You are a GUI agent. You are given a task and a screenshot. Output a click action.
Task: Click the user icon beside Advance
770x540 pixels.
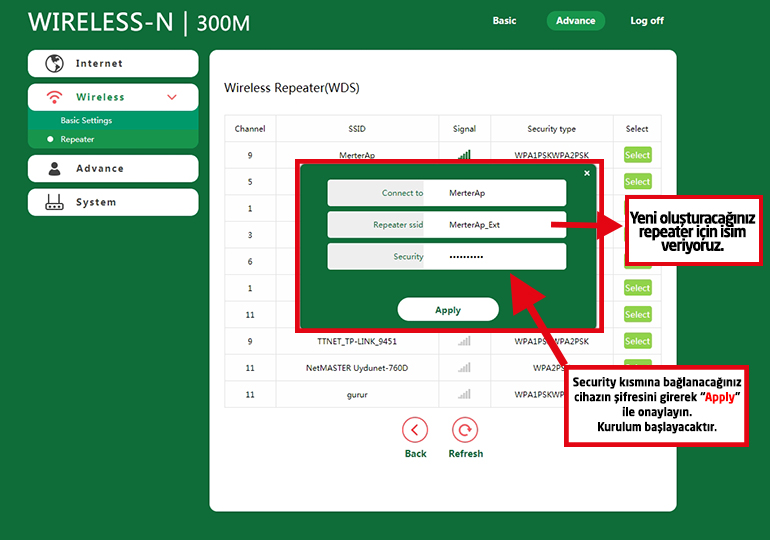pos(54,169)
